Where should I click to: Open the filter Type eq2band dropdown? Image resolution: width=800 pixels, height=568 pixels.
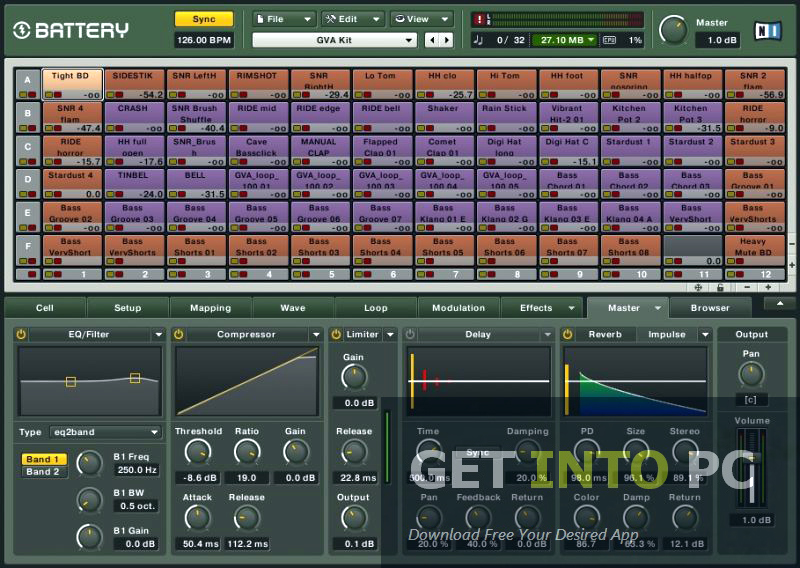[x=105, y=432]
